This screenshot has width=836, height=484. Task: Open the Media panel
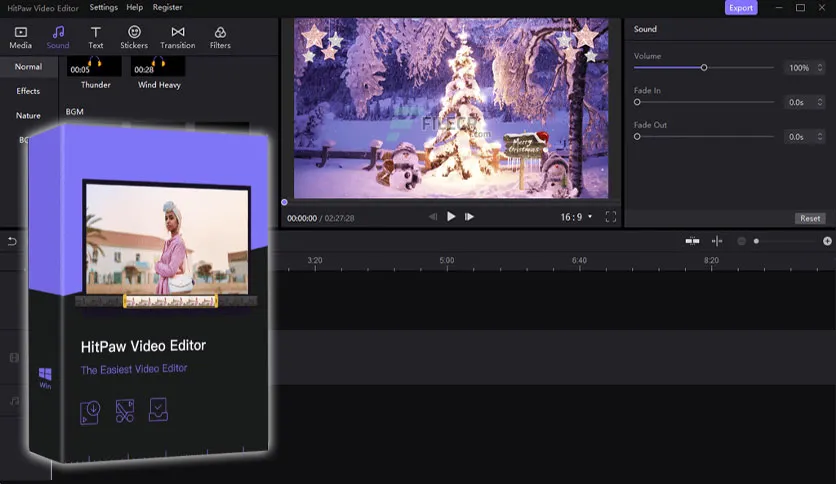pos(20,38)
